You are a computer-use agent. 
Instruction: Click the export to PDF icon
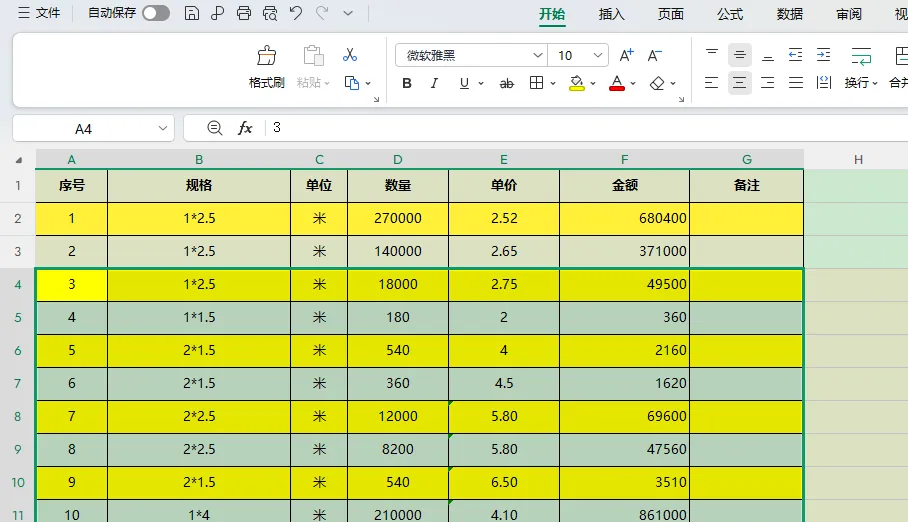tap(218, 13)
